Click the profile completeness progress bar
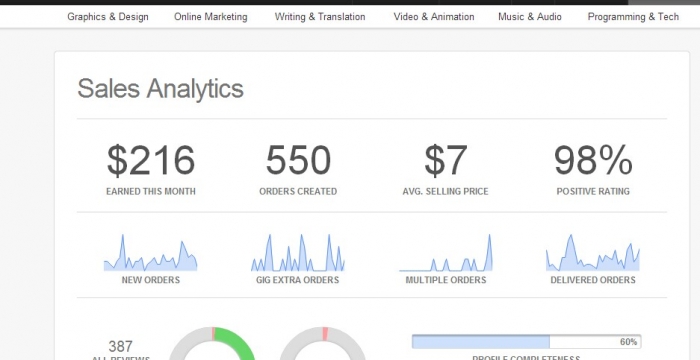700x360 pixels. 526,342
